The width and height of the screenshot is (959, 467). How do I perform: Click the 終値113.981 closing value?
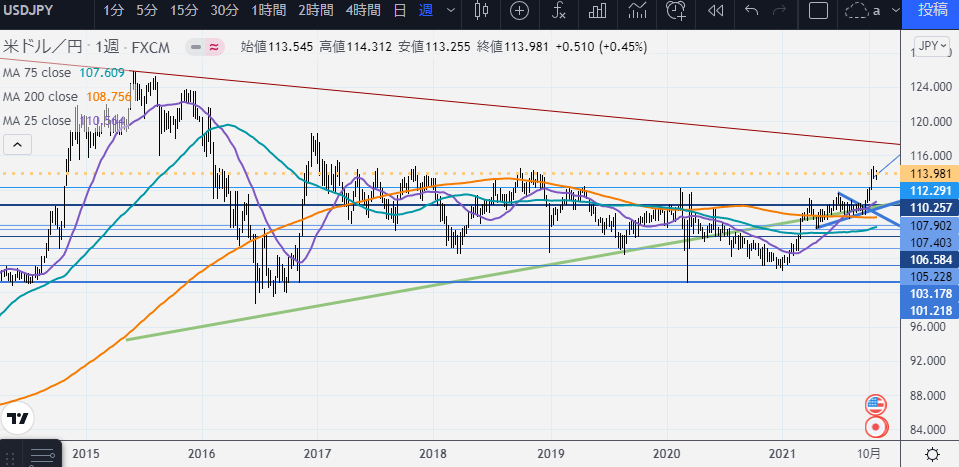[x=515, y=47]
